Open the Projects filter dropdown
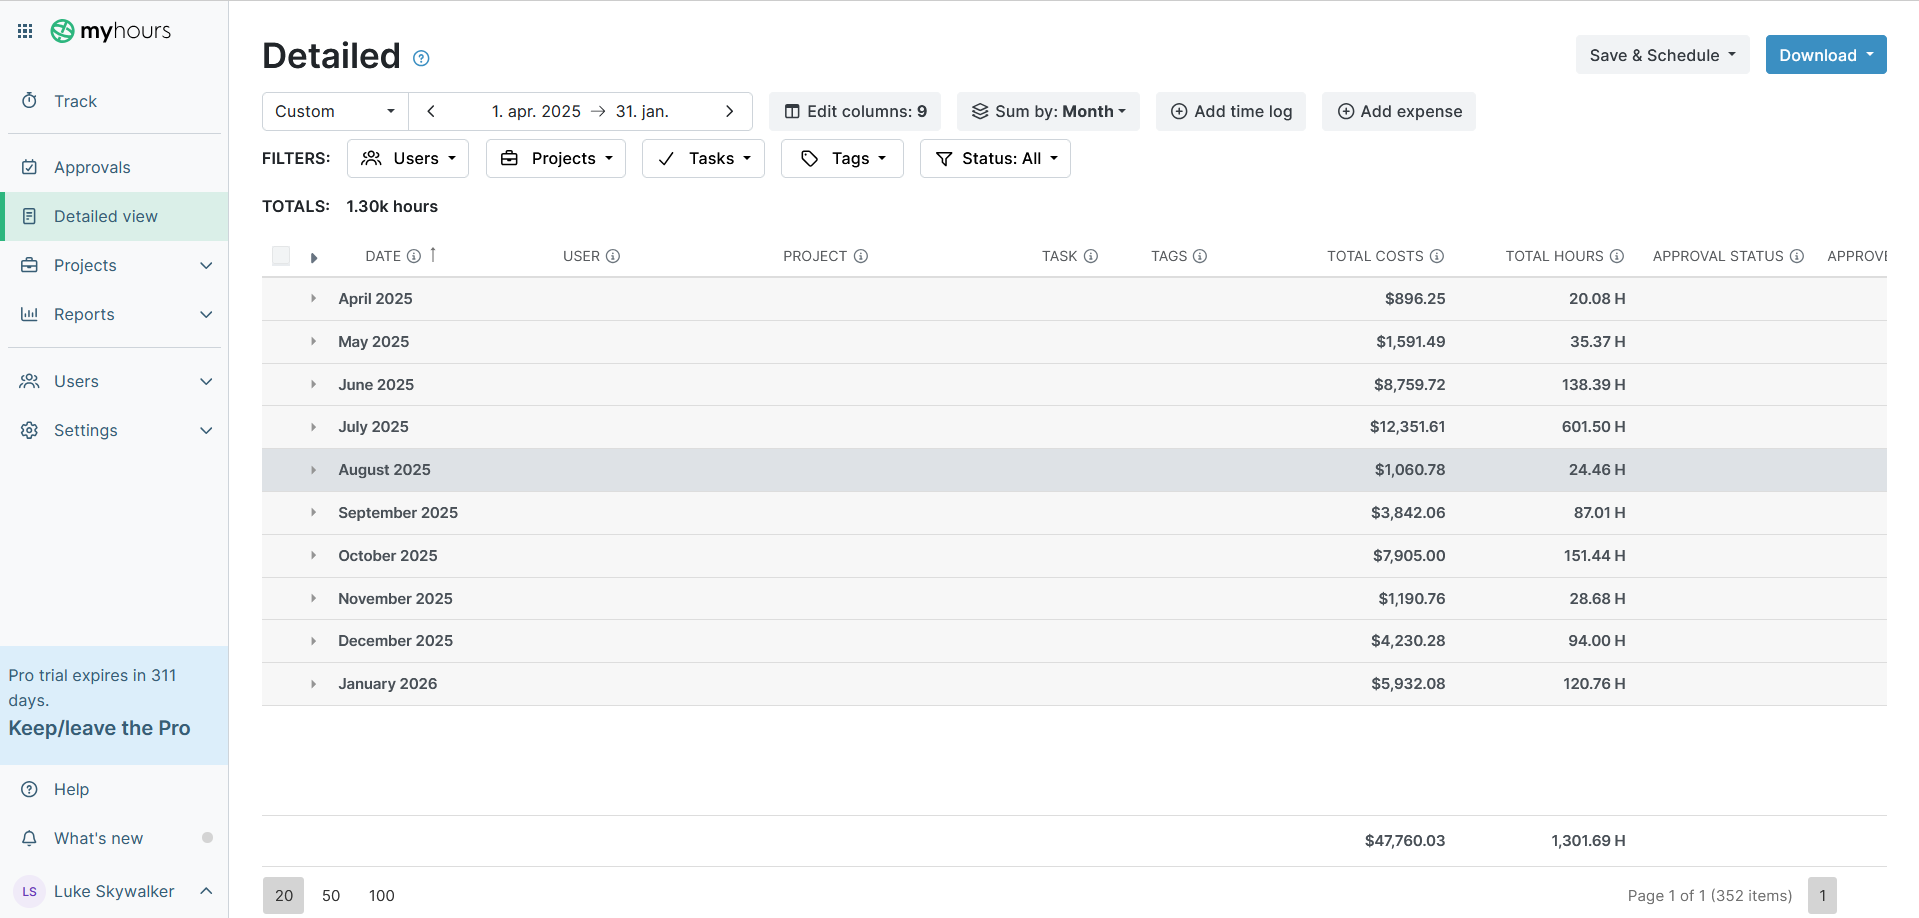This screenshot has height=918, width=1919. coord(556,158)
